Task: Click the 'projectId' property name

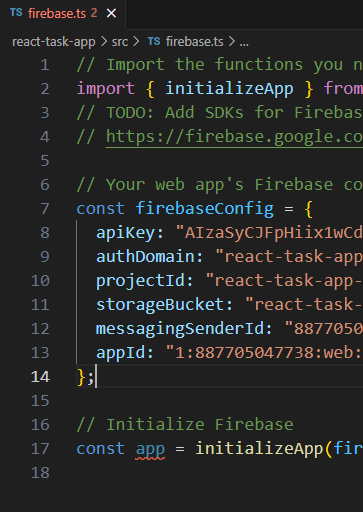Action: [x=140, y=281]
